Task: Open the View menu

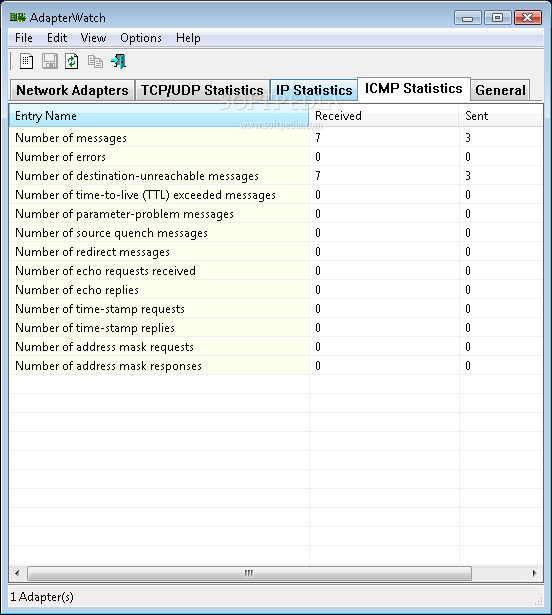Action: (x=93, y=38)
